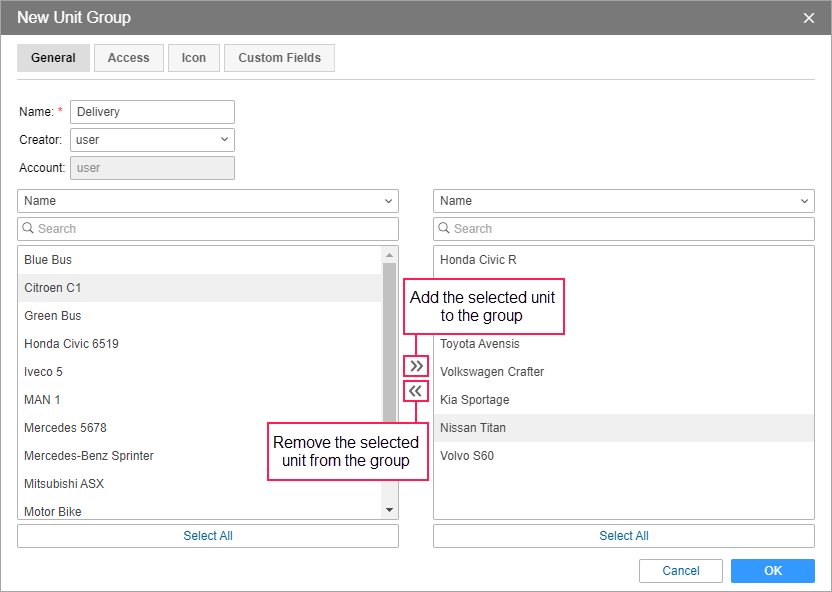
Task: Select Blue Bus in available units
Action: pos(200,260)
